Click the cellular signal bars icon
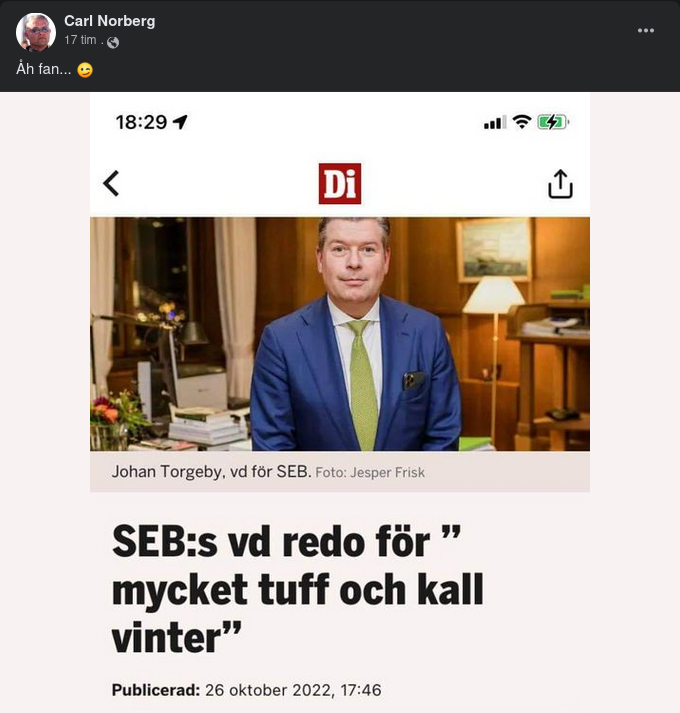Image resolution: width=680 pixels, height=713 pixels. click(495, 122)
